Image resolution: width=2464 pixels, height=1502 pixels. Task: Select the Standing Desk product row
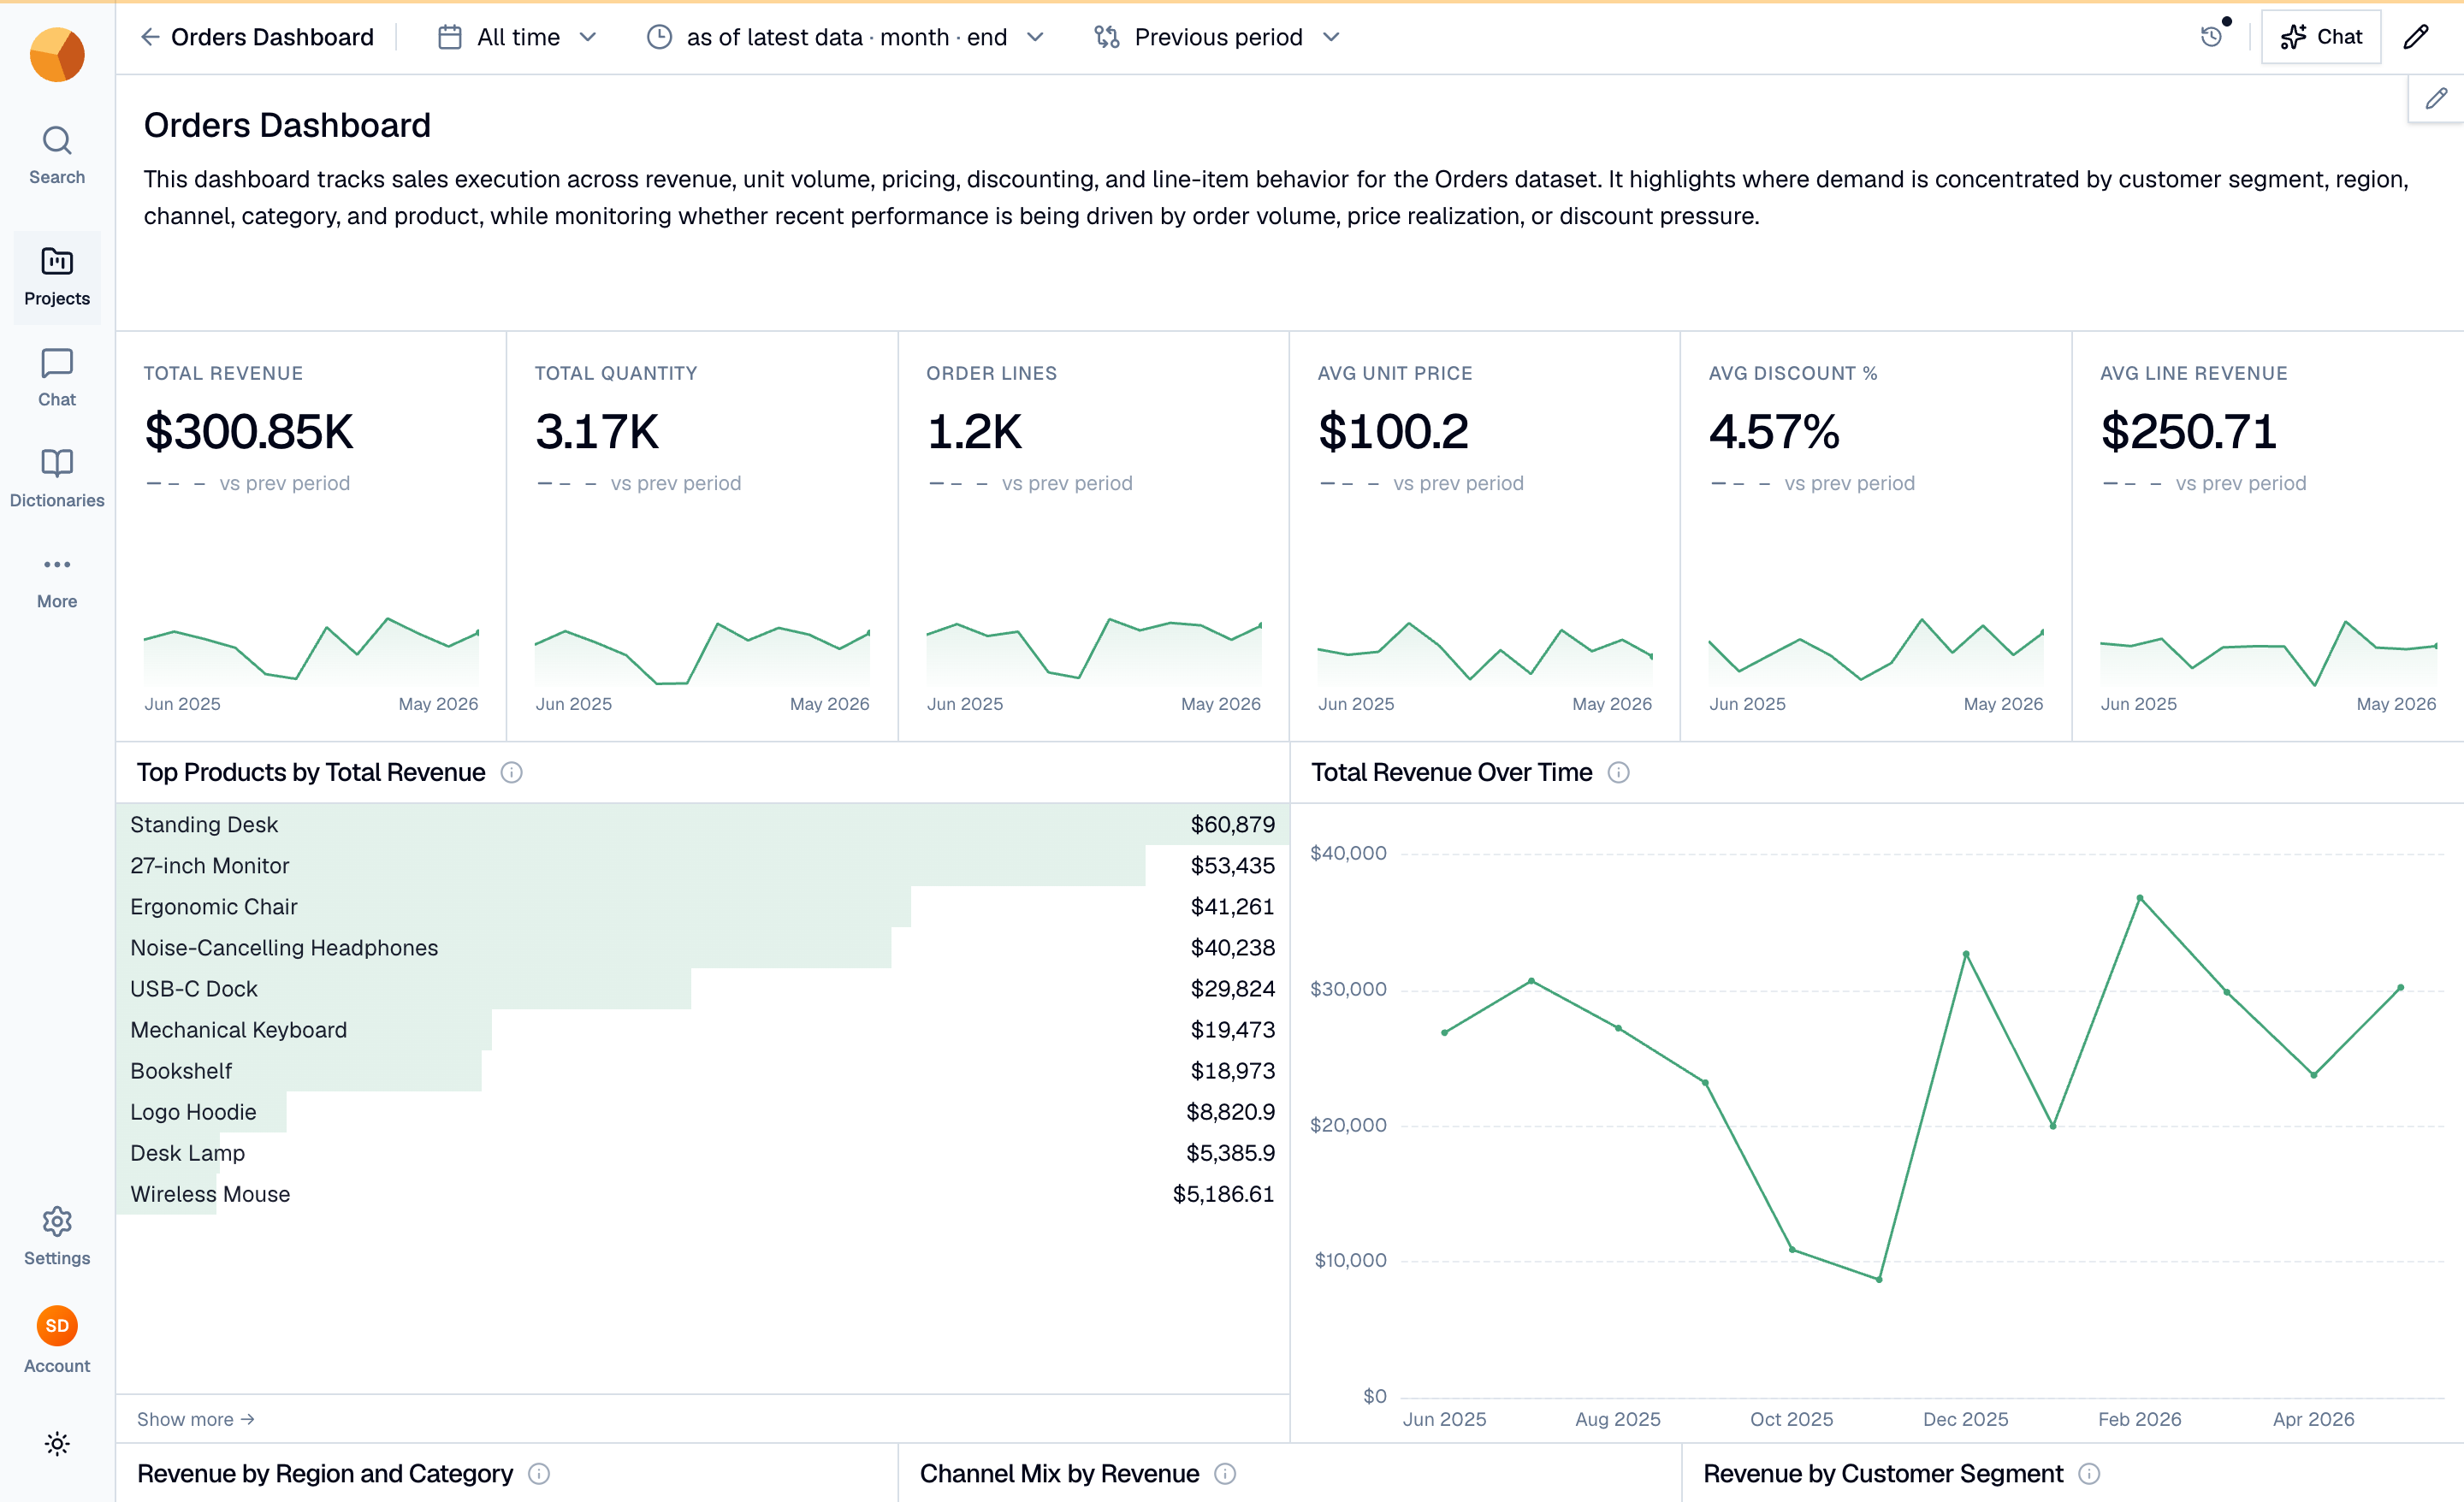[702, 824]
